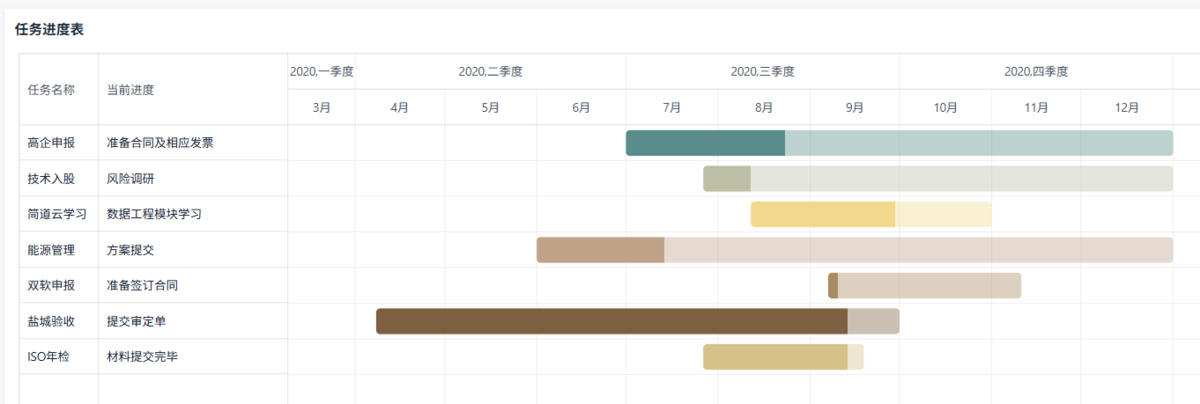This screenshot has height=404, width=1200.
Task: Click the 技术入股 remaining light bar
Action: [962, 179]
